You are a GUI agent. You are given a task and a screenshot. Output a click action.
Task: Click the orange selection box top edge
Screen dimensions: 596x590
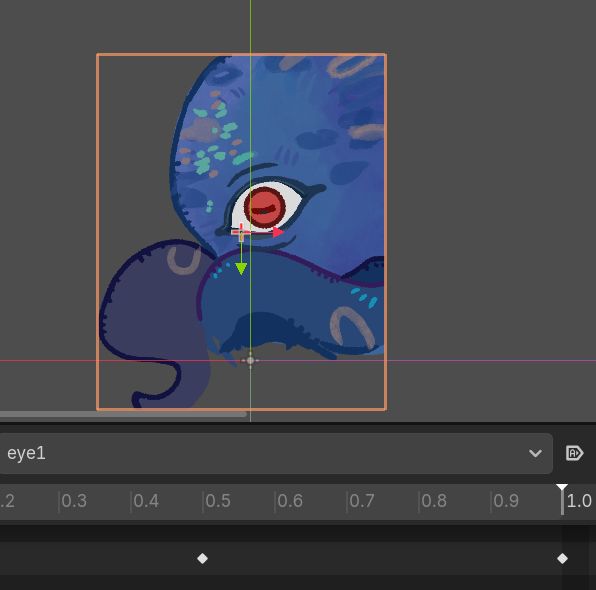coord(242,55)
